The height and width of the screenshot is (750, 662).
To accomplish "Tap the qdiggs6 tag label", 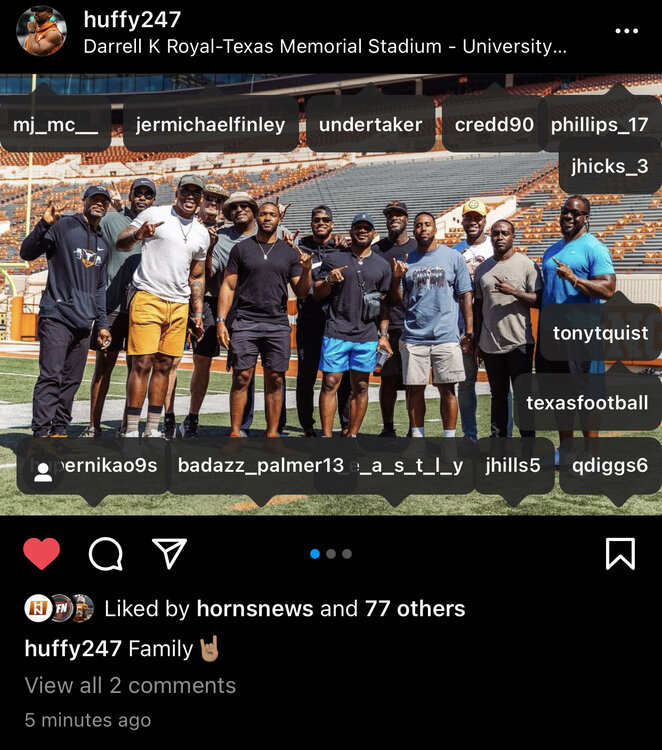I will pos(610,465).
